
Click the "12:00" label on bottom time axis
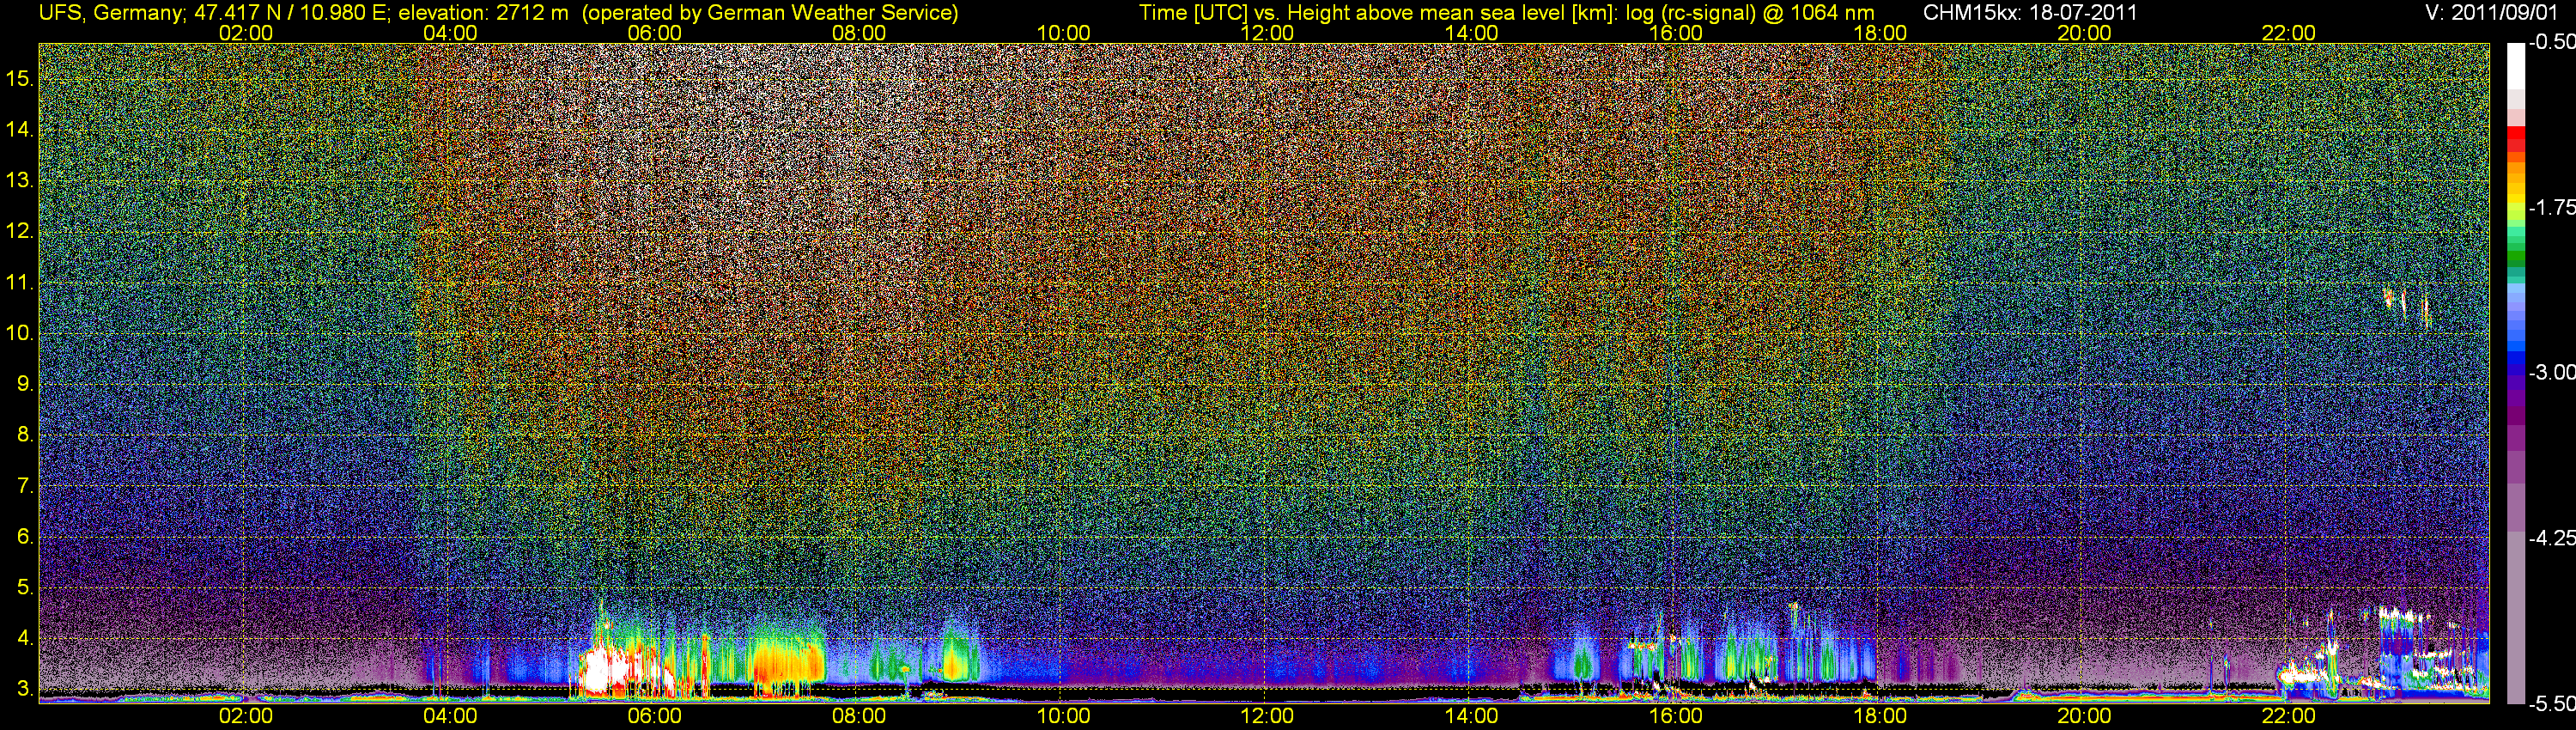(x=1267, y=716)
